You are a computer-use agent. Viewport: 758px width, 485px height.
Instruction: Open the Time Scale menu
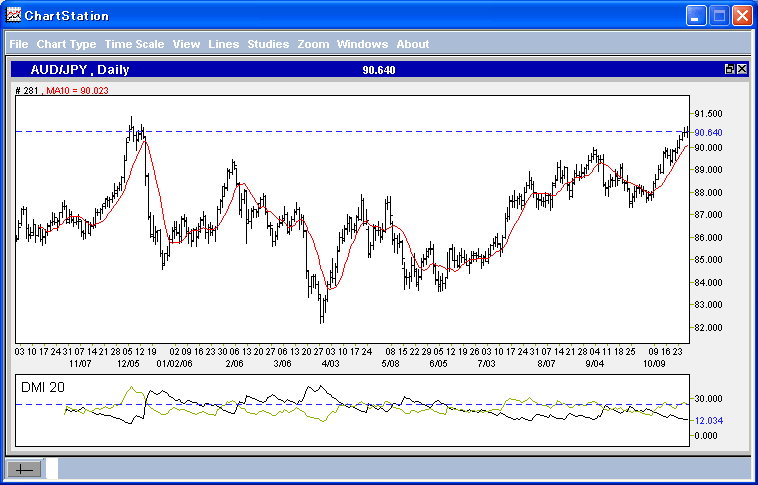coord(134,44)
